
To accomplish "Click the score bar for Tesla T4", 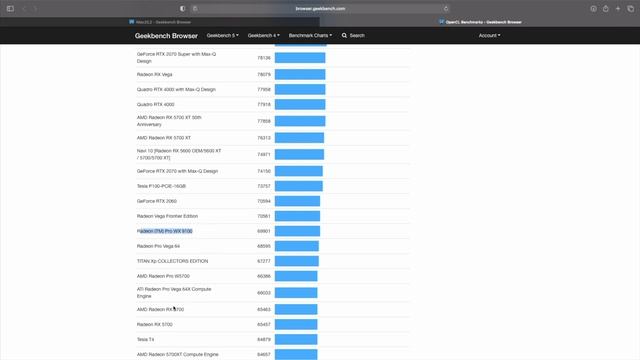I will click(296, 340).
